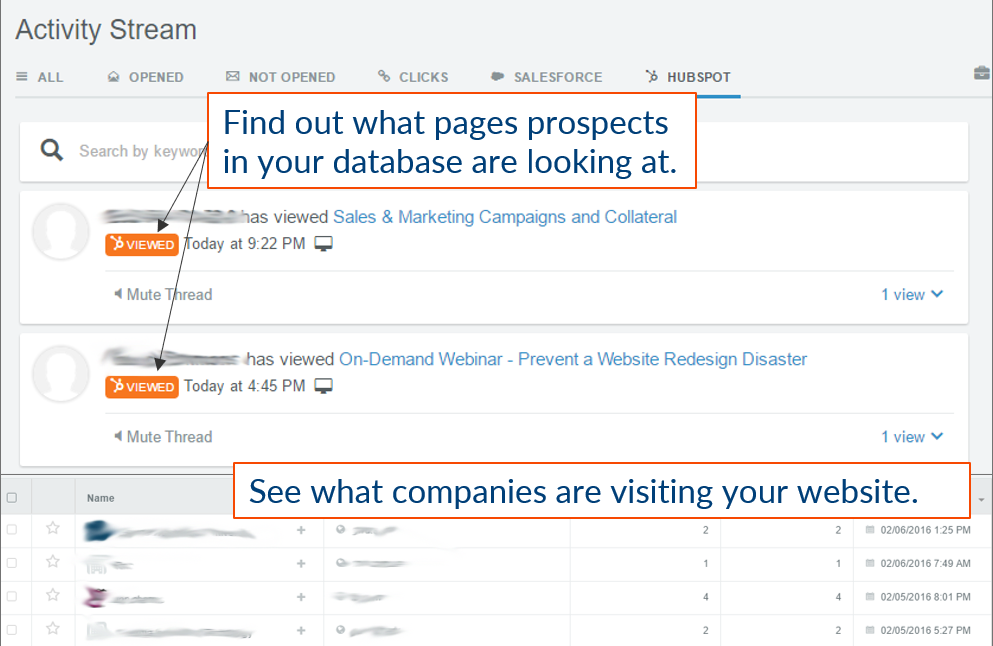
Task: Select the NOT OPENED tab
Action: click(281, 77)
